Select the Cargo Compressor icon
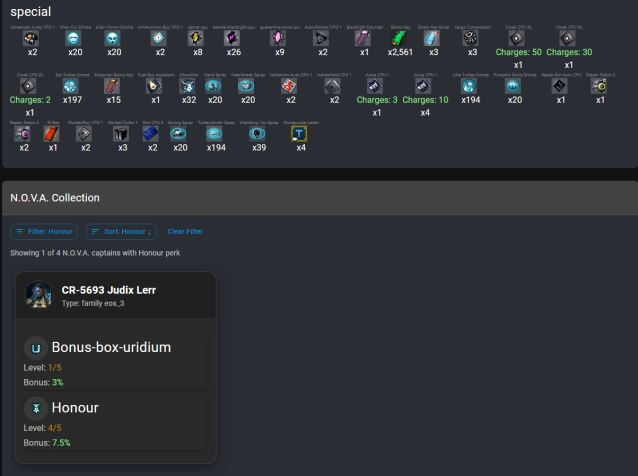Image resolution: width=638 pixels, height=476 pixels. [x=472, y=38]
